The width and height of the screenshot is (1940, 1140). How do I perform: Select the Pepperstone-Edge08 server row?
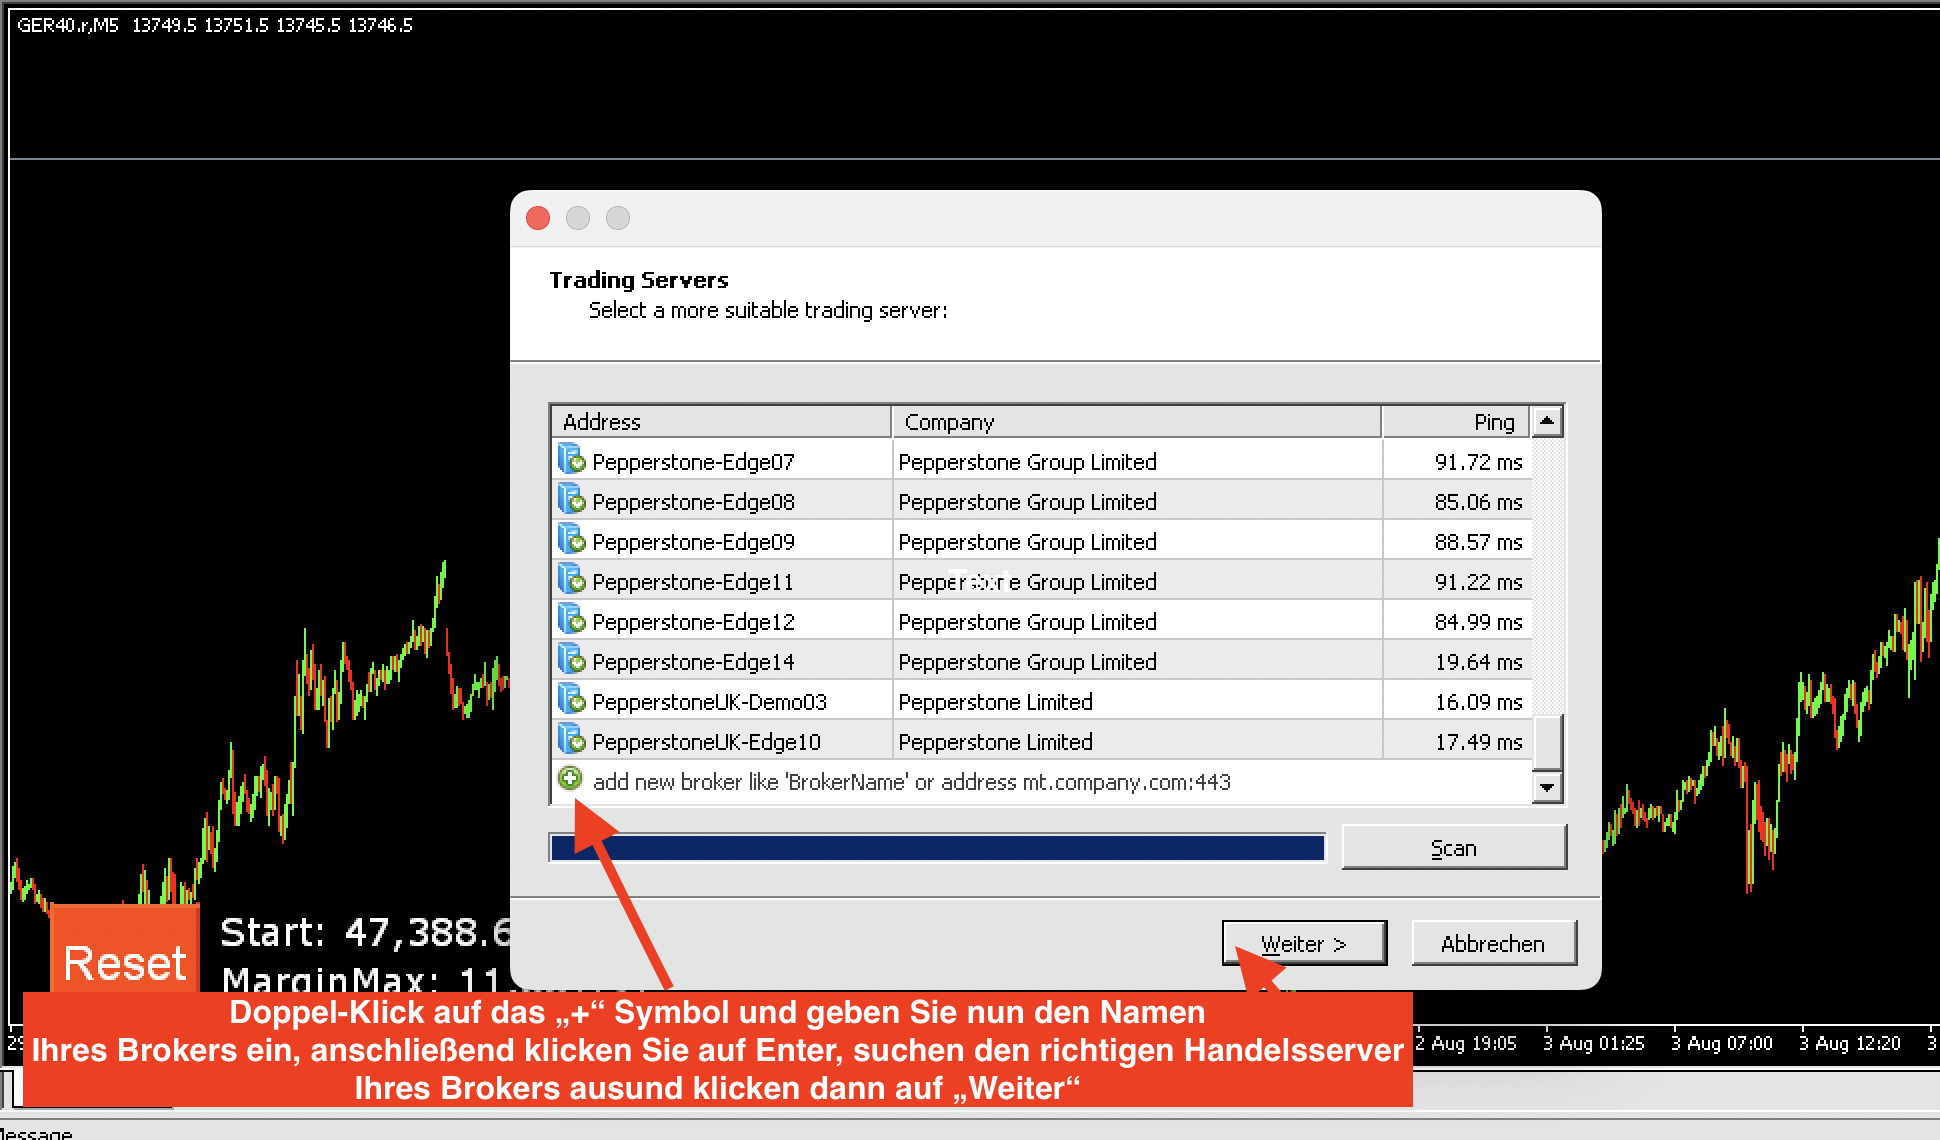[x=1041, y=500]
